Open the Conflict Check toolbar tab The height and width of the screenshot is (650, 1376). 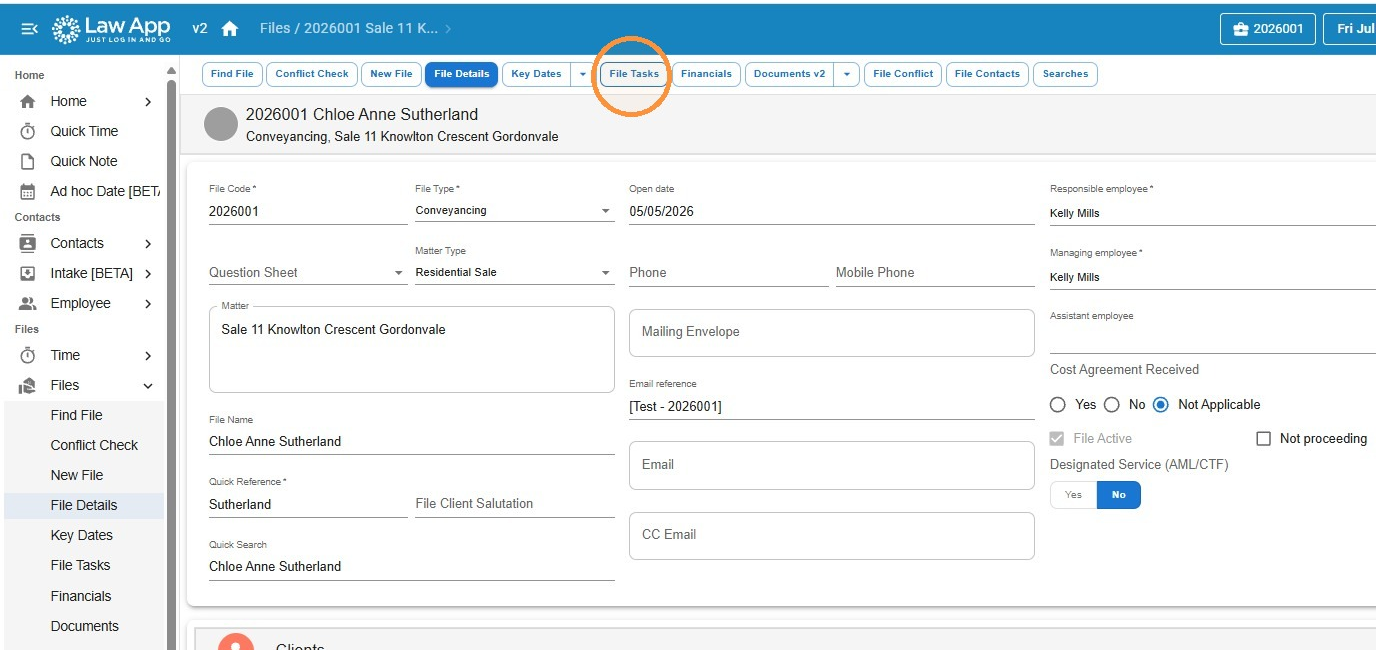pyautogui.click(x=312, y=74)
